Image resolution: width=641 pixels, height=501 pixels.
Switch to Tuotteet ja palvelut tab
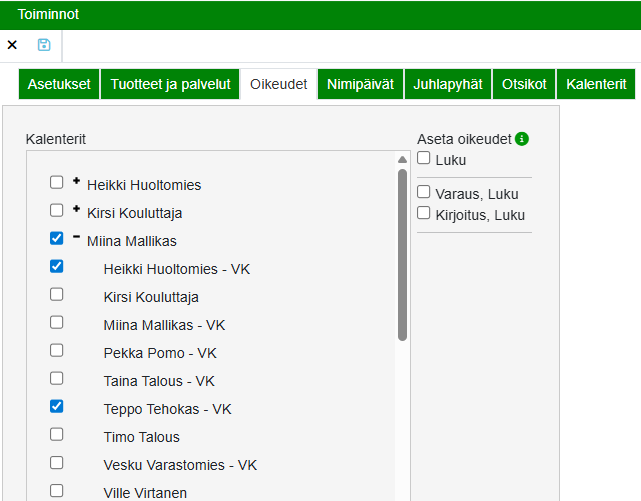point(170,84)
